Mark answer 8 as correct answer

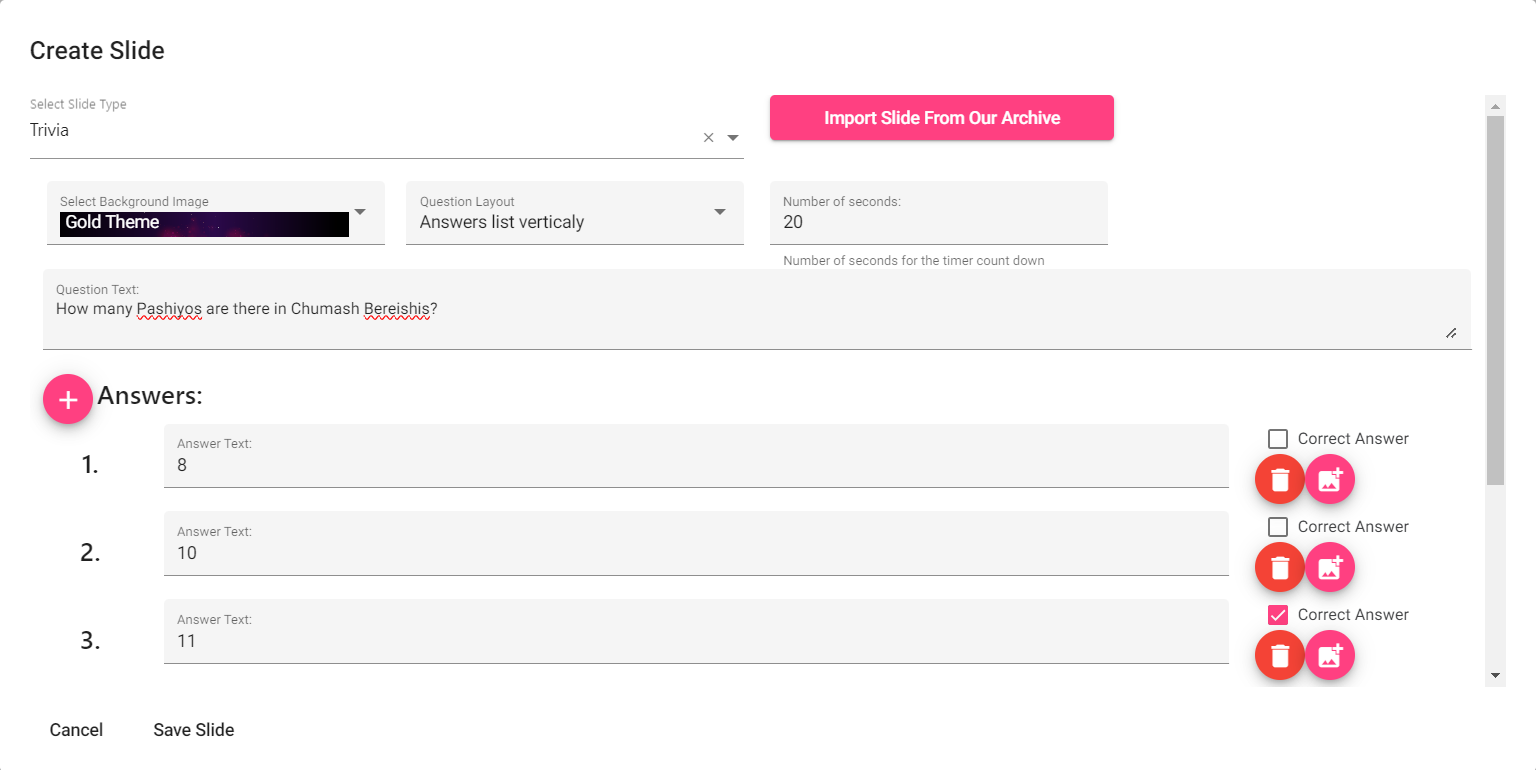point(1278,439)
